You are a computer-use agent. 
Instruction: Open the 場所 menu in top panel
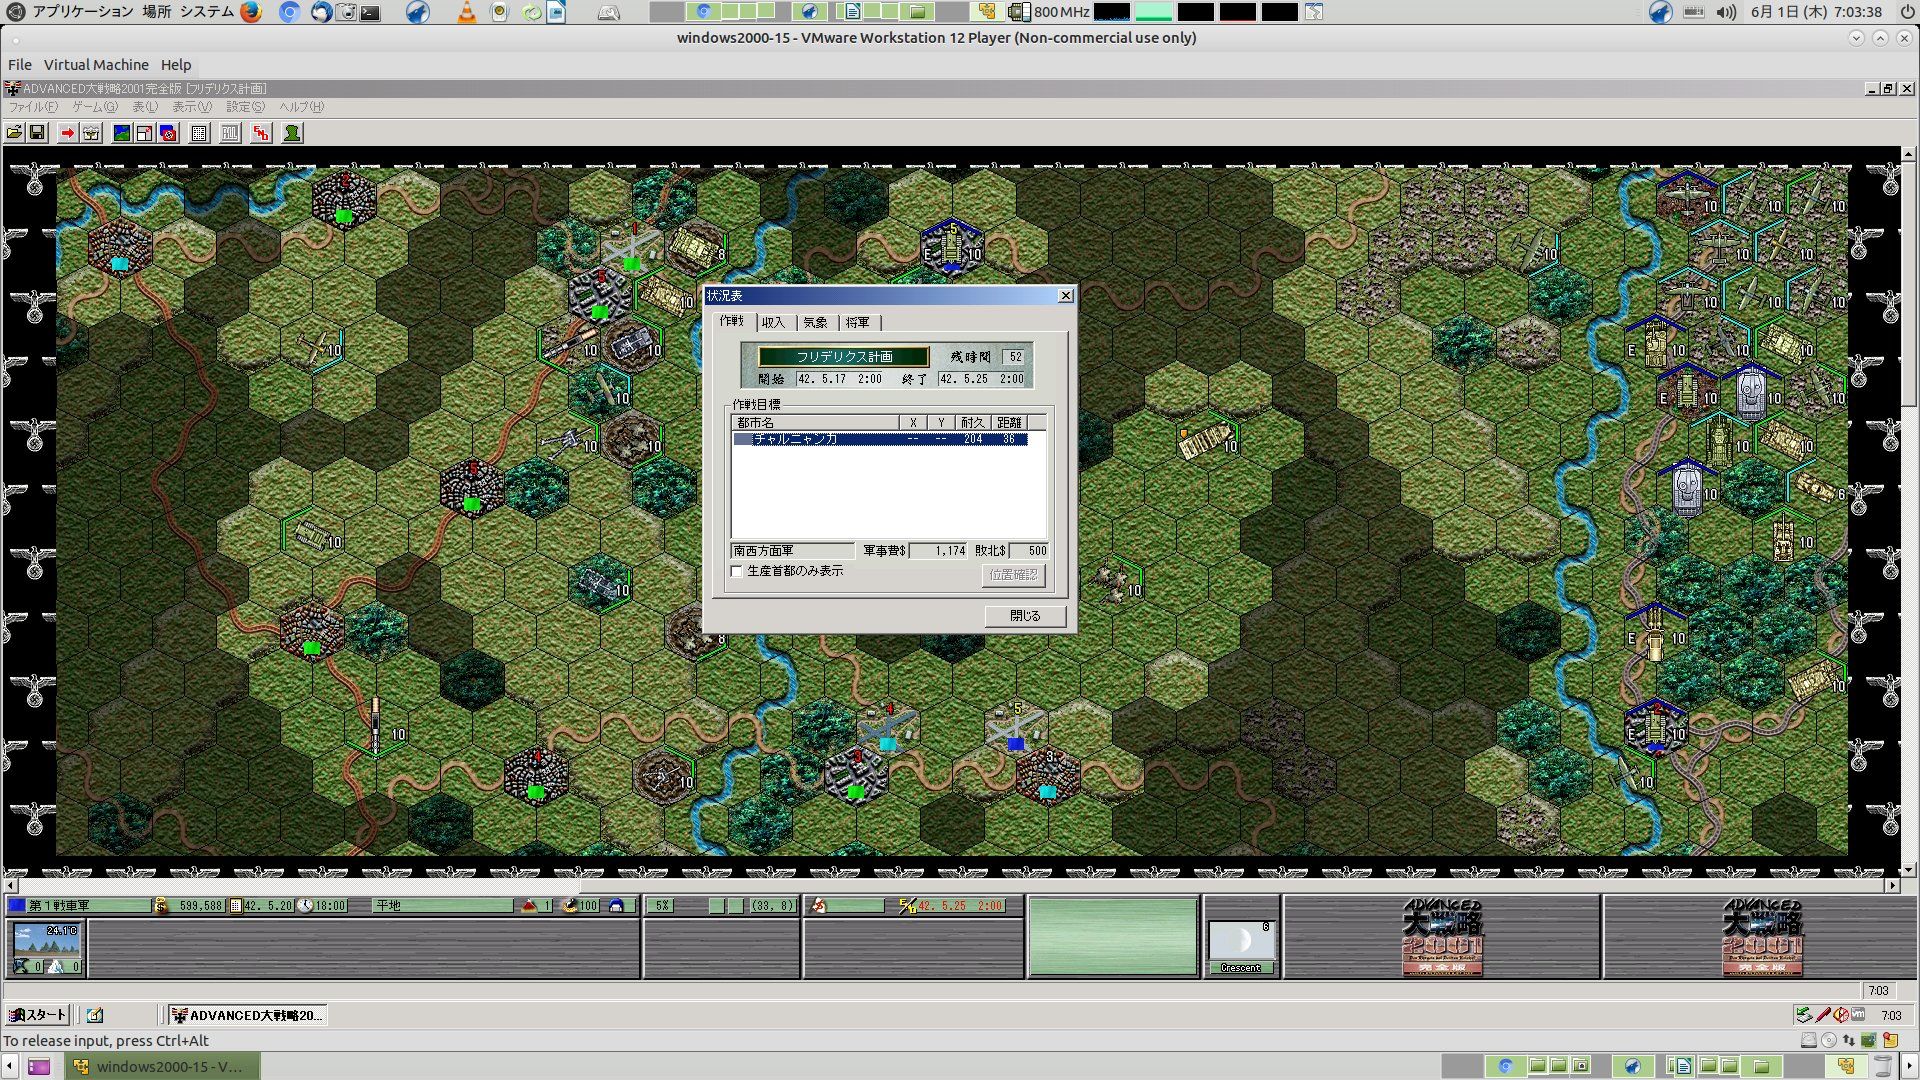(156, 12)
